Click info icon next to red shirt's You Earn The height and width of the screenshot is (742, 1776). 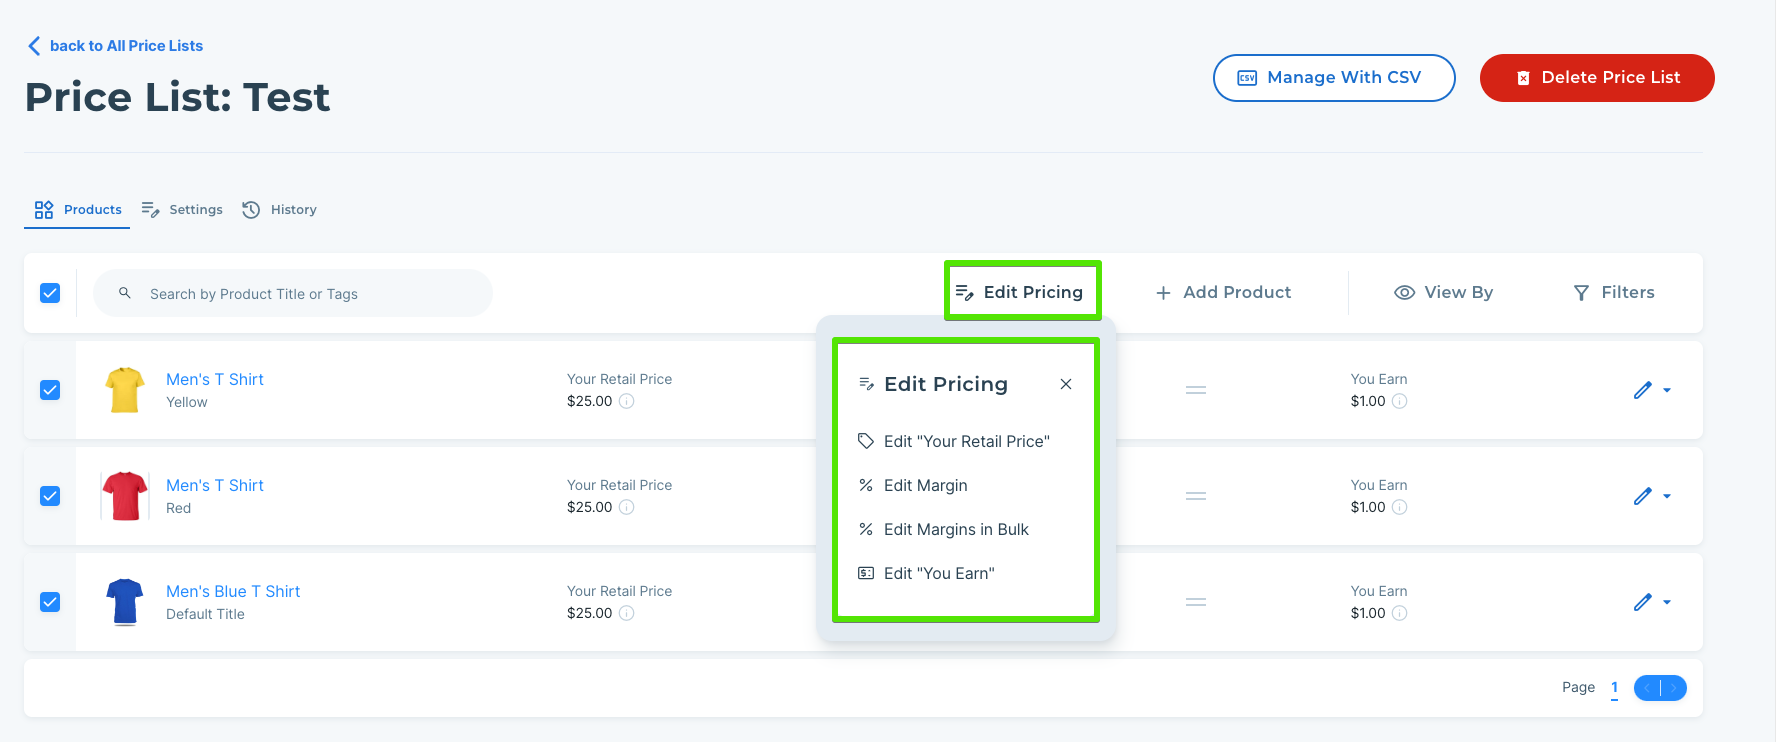pyautogui.click(x=1400, y=507)
